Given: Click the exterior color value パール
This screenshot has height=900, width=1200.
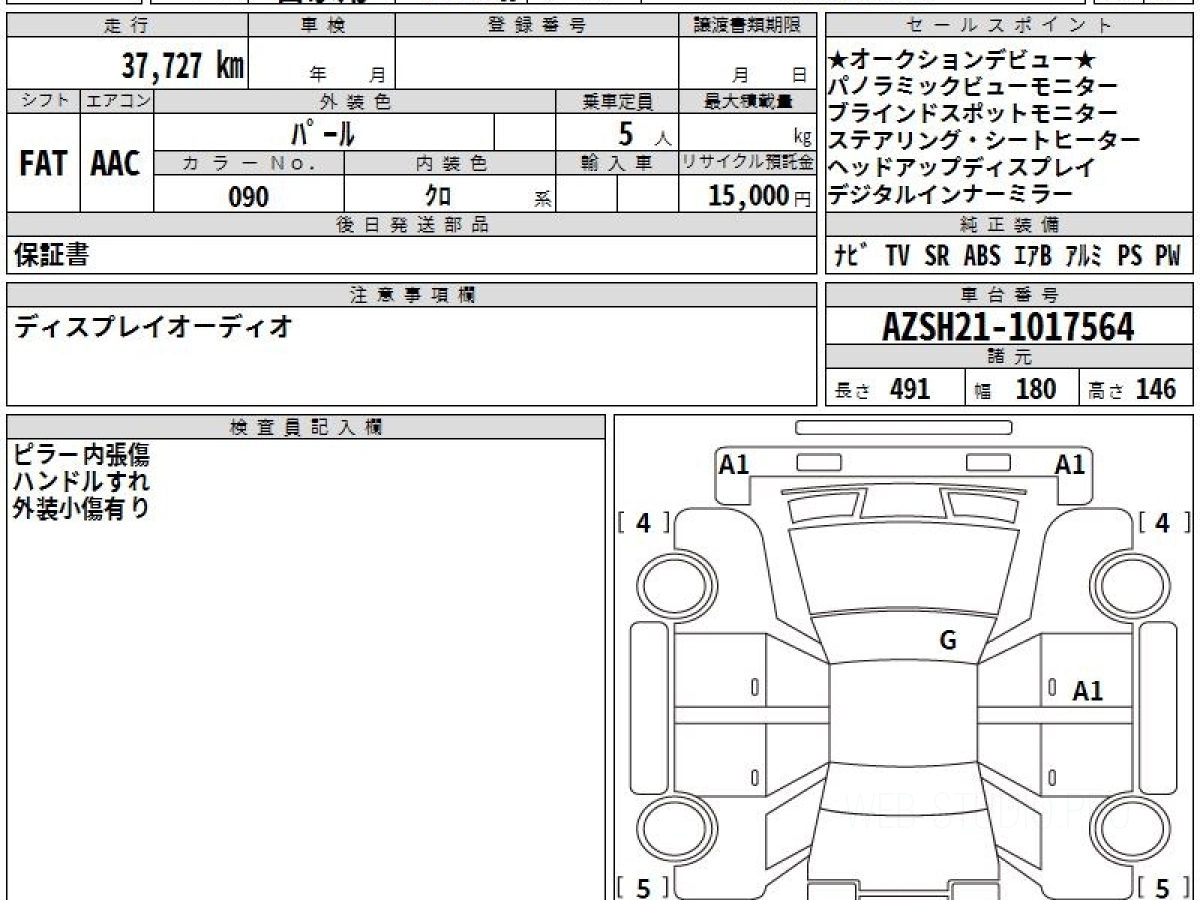Looking at the screenshot, I should pos(323,133).
